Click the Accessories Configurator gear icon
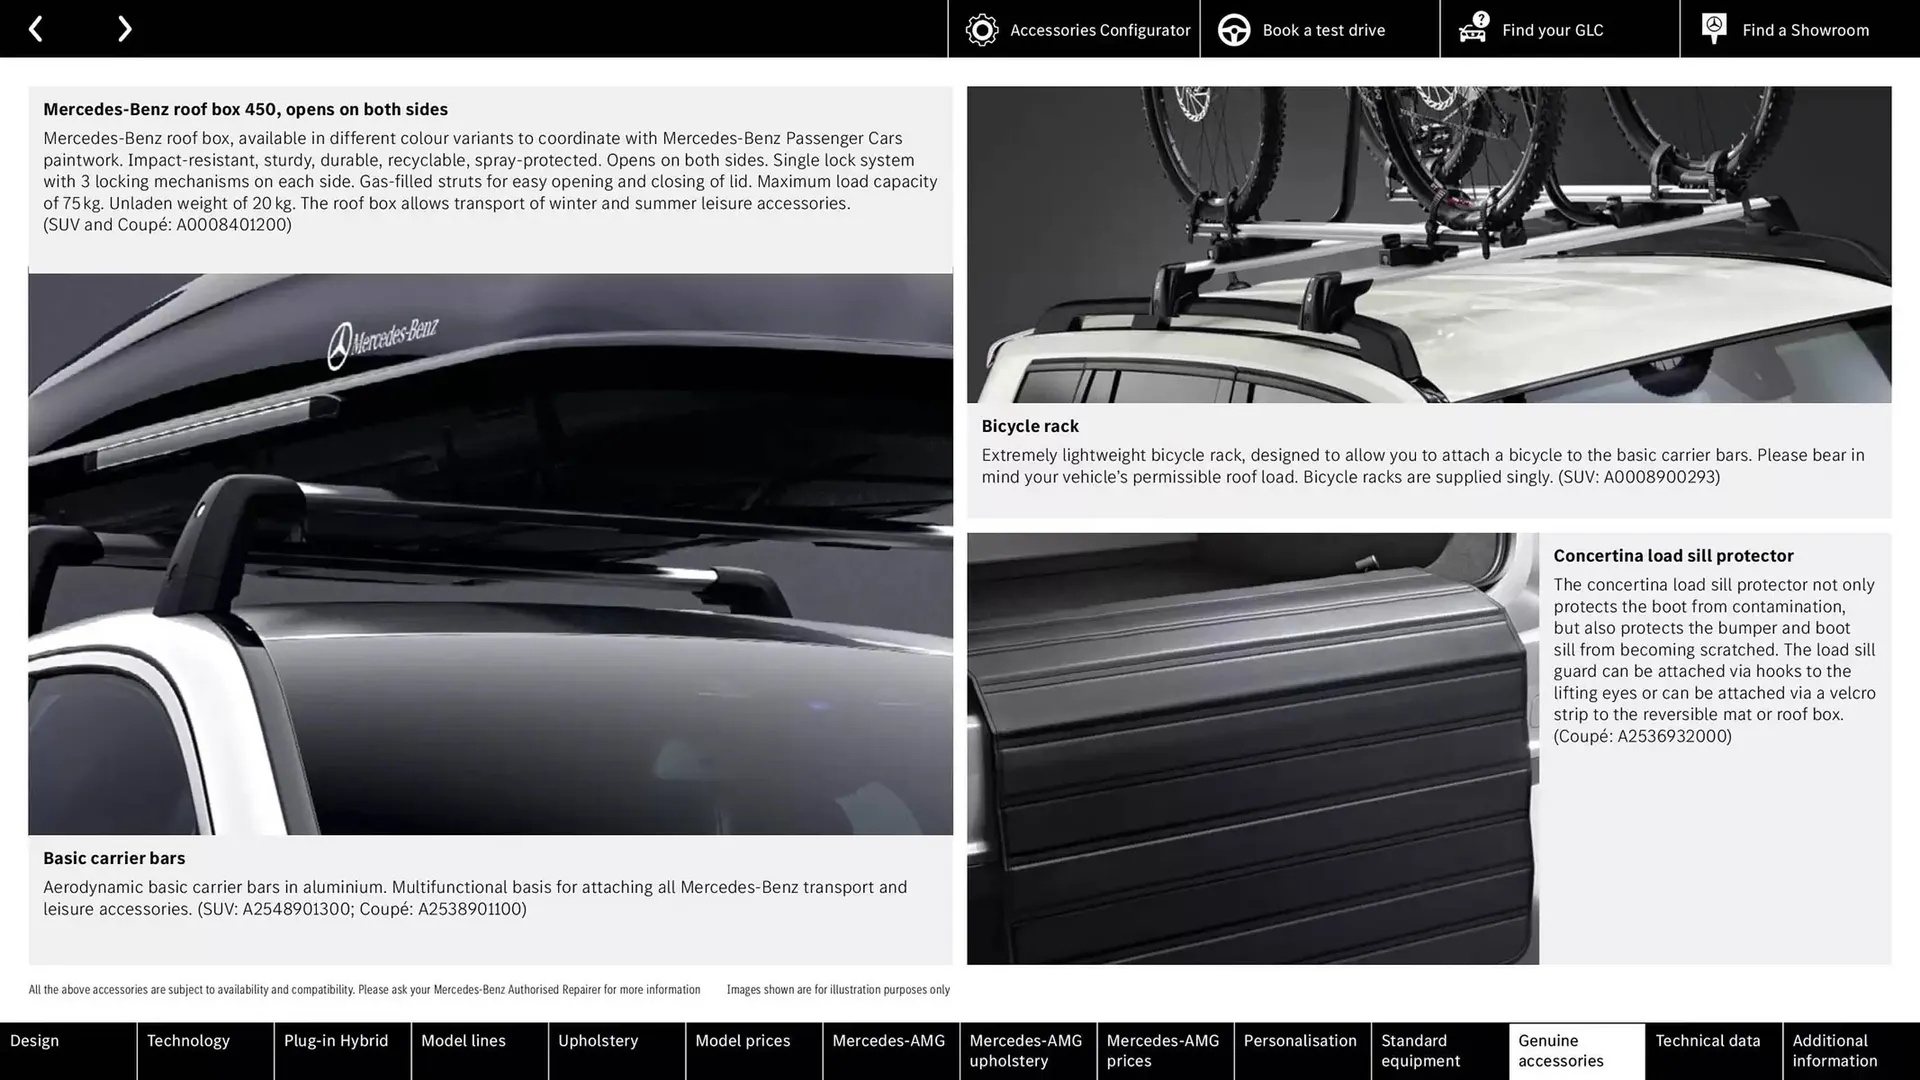Viewport: 1920px width, 1080px height. tap(983, 29)
